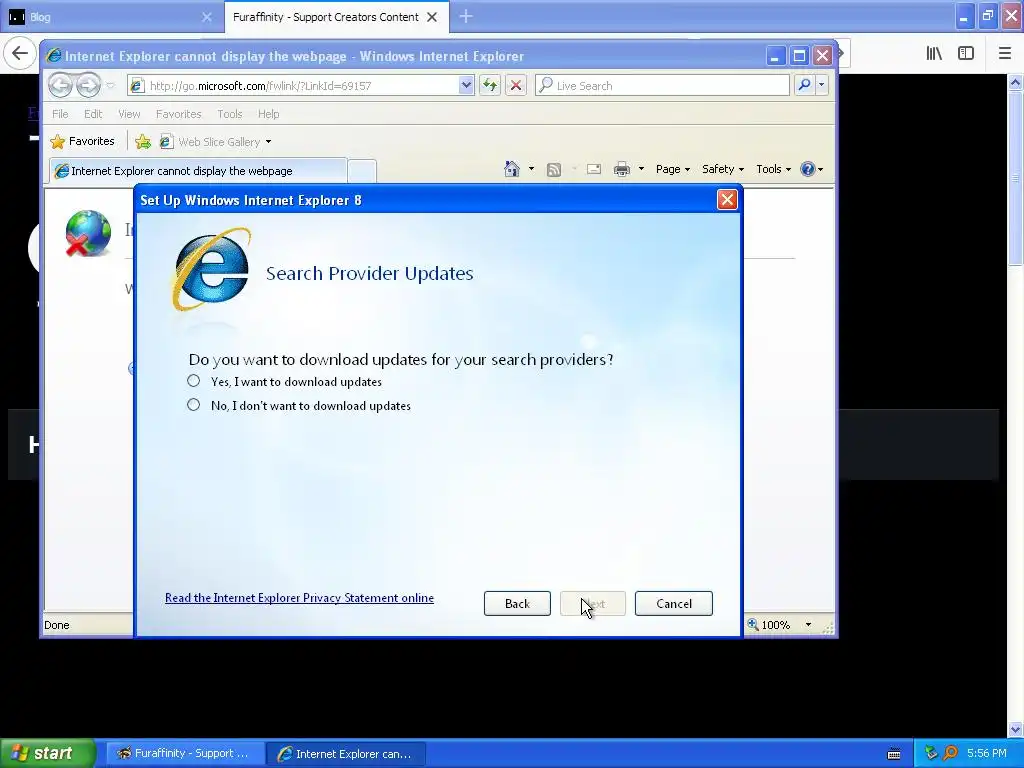Toggle the Firefox sidebar icon
This screenshot has width=1024, height=768.
[966, 54]
